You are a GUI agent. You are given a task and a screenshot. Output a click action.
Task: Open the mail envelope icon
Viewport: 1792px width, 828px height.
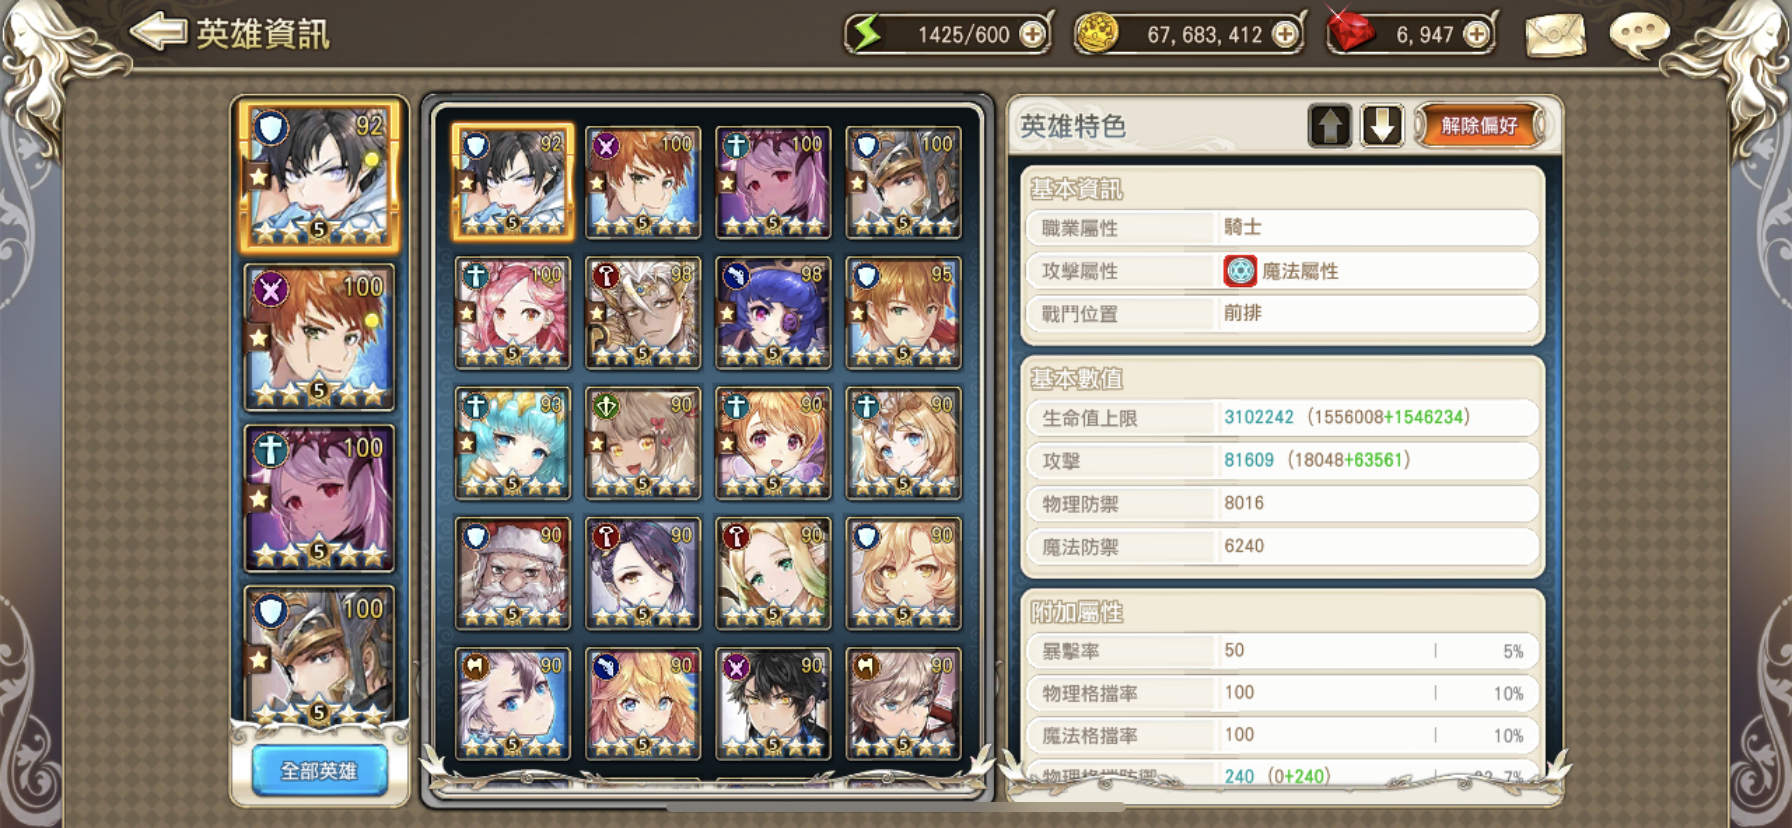(1555, 35)
